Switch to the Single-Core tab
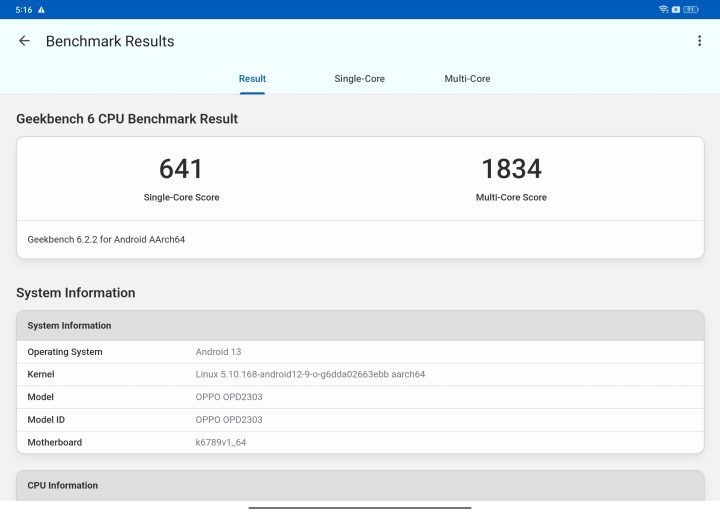The image size is (720, 514). (359, 79)
